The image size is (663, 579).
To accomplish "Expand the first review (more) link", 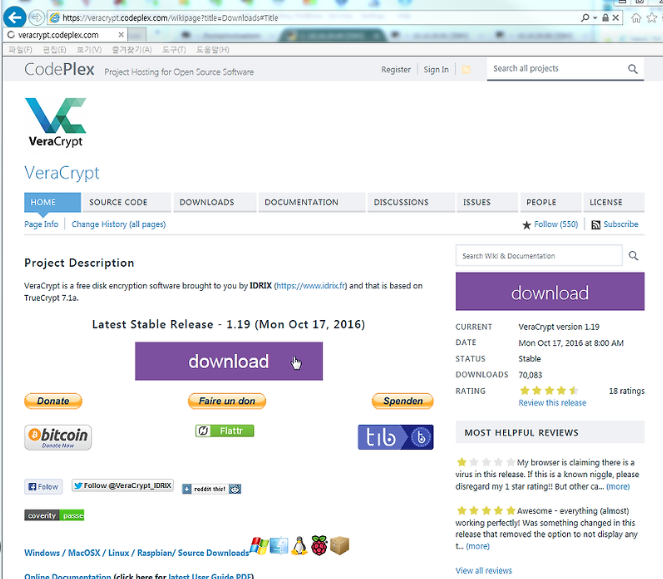I will [x=618, y=487].
